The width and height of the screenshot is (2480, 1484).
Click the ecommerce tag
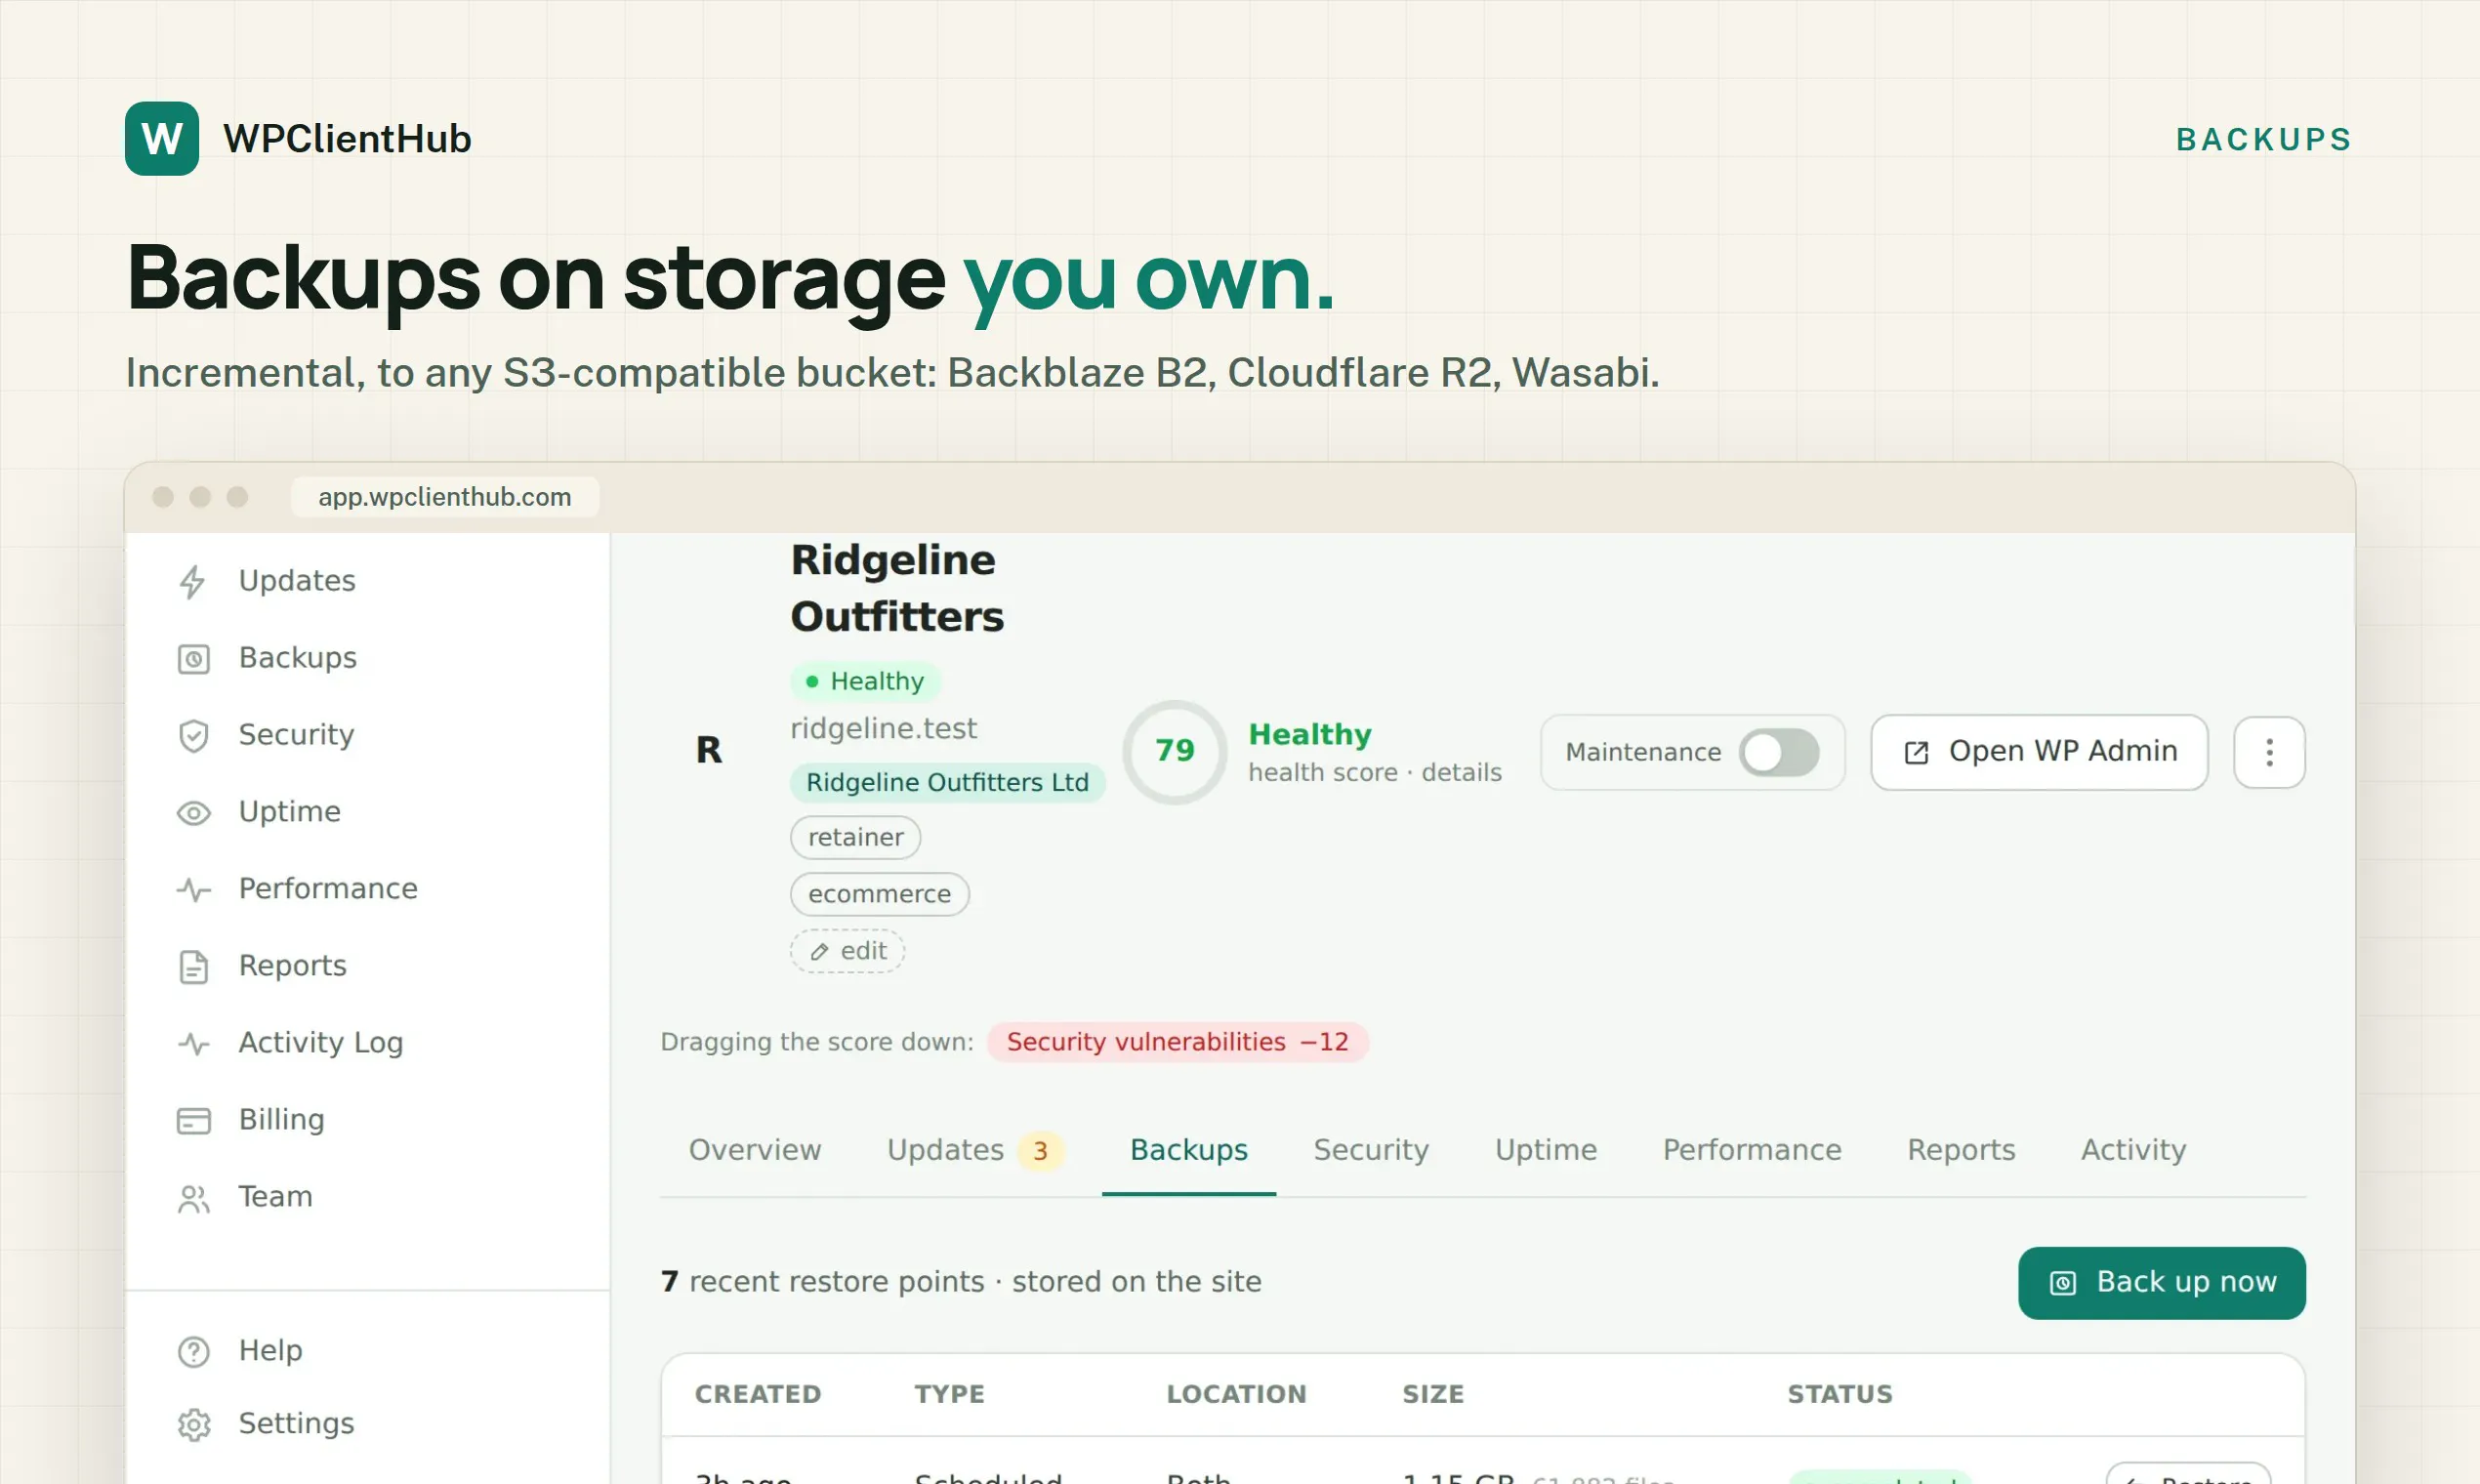pos(879,894)
